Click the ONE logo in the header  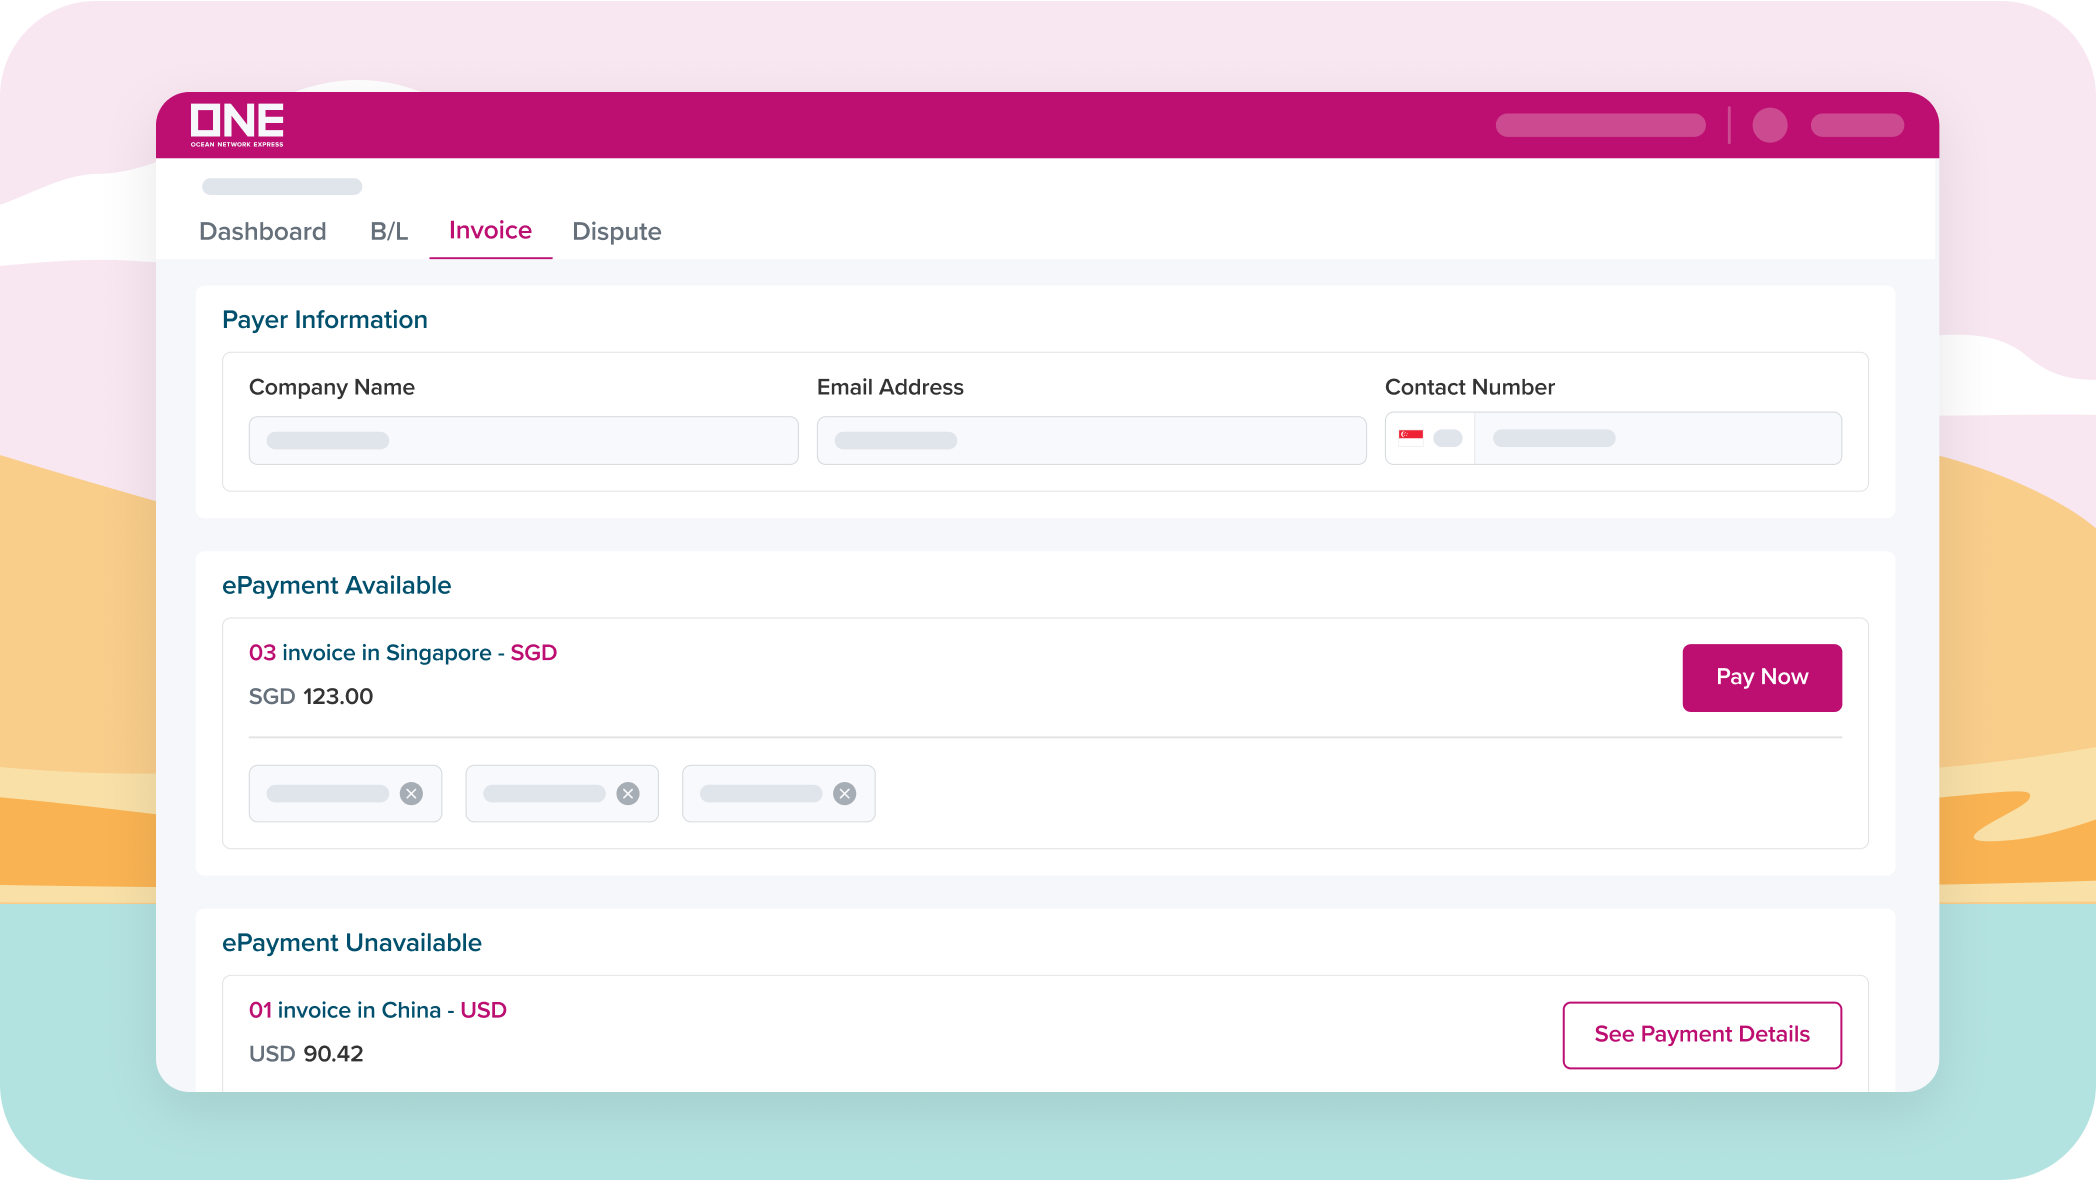236,124
